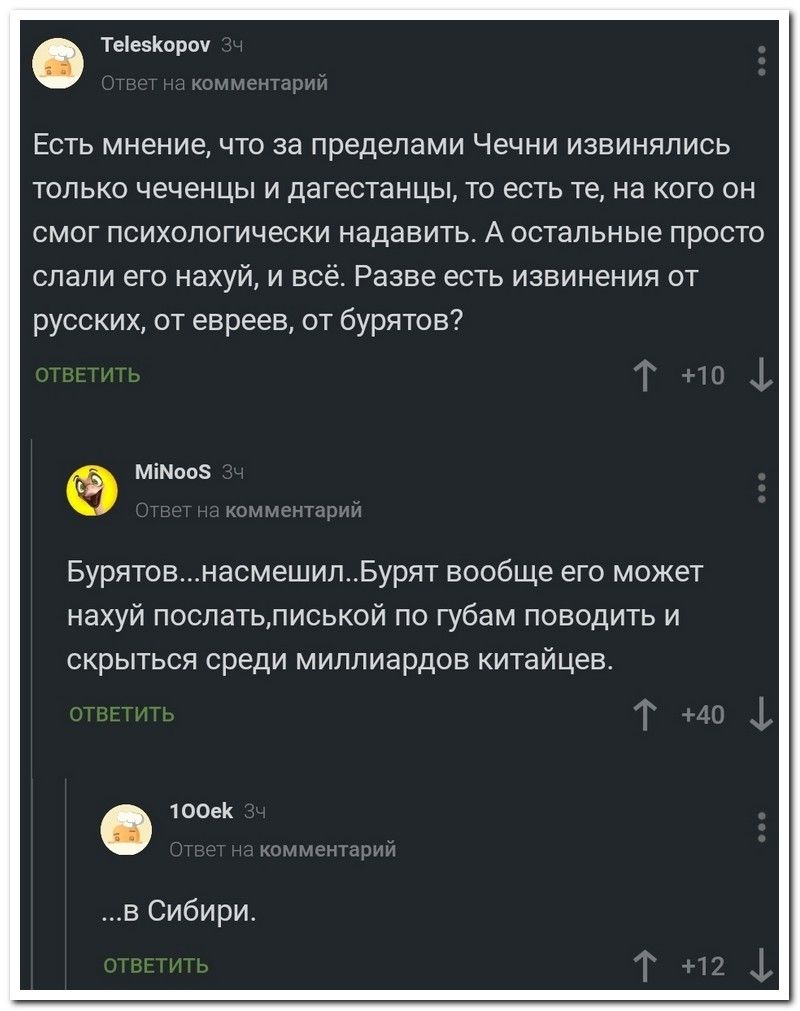This screenshot has height=1011, width=800.
Task: Reply to MiNooS's comment with ОТВЕТИТЬ
Action: tap(122, 713)
